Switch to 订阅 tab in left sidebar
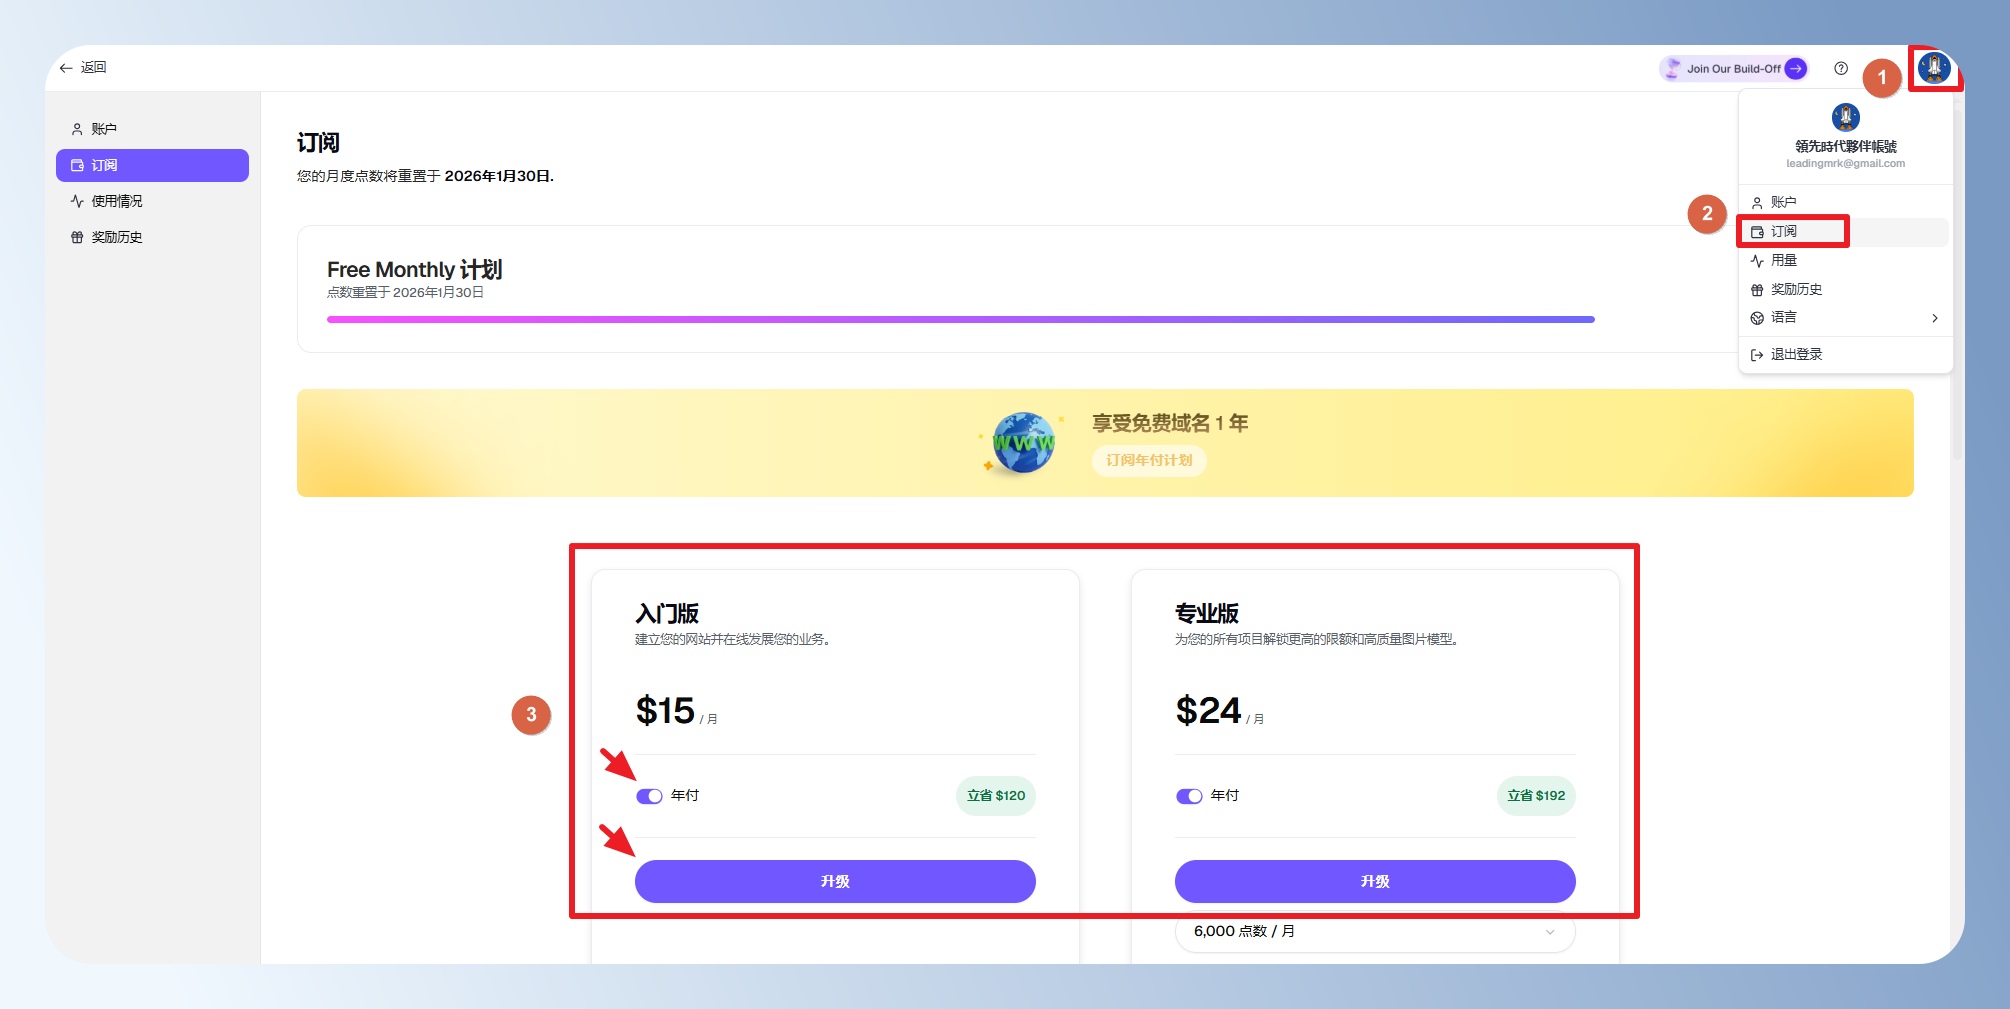 click(152, 166)
